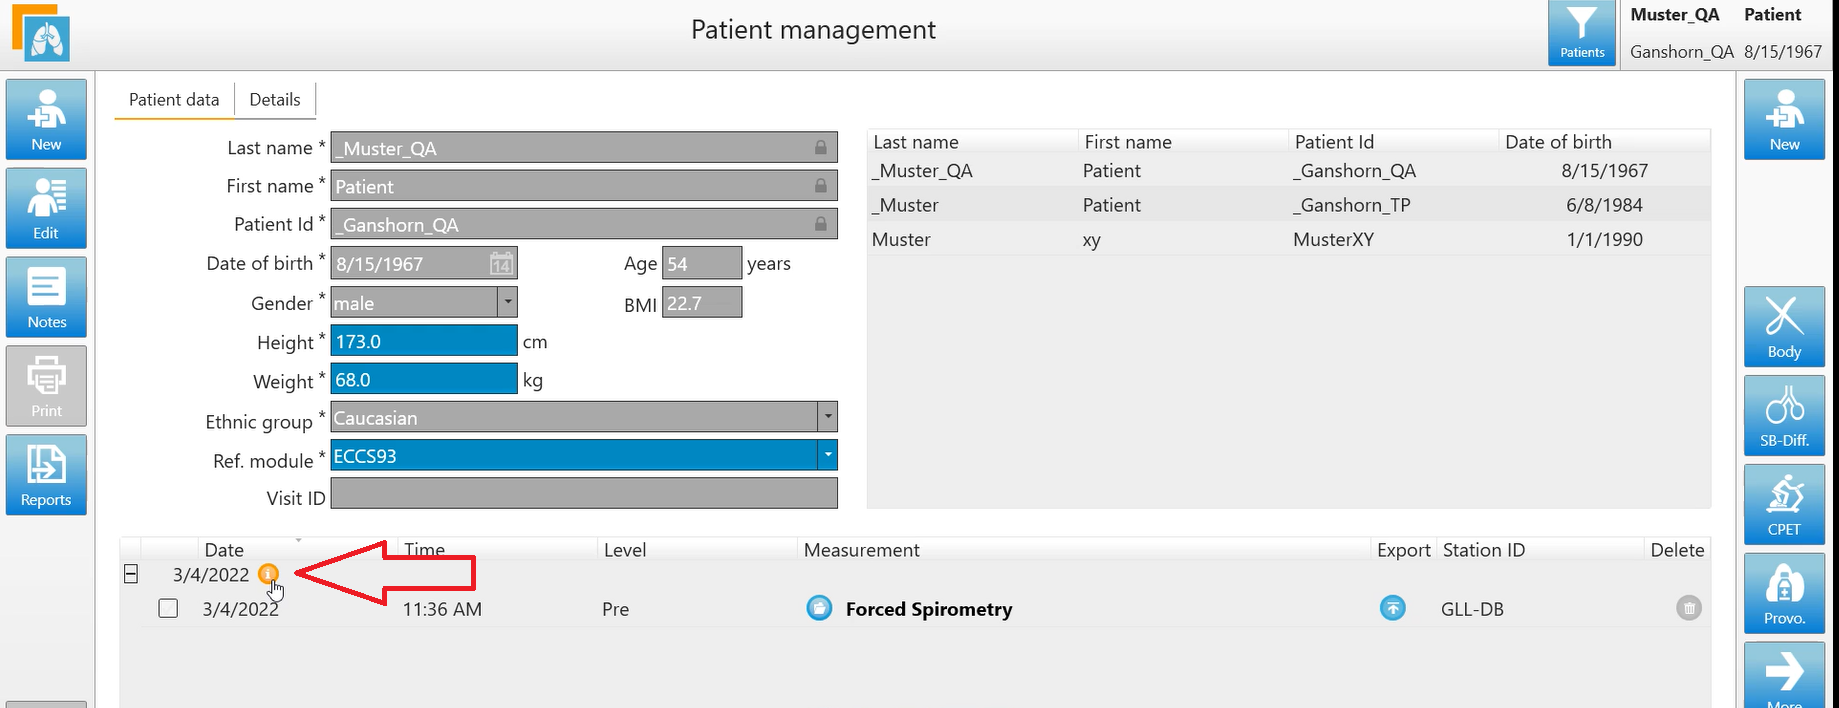
Task: Collapse the 3/4/2022 measurement group
Action: coord(131,574)
